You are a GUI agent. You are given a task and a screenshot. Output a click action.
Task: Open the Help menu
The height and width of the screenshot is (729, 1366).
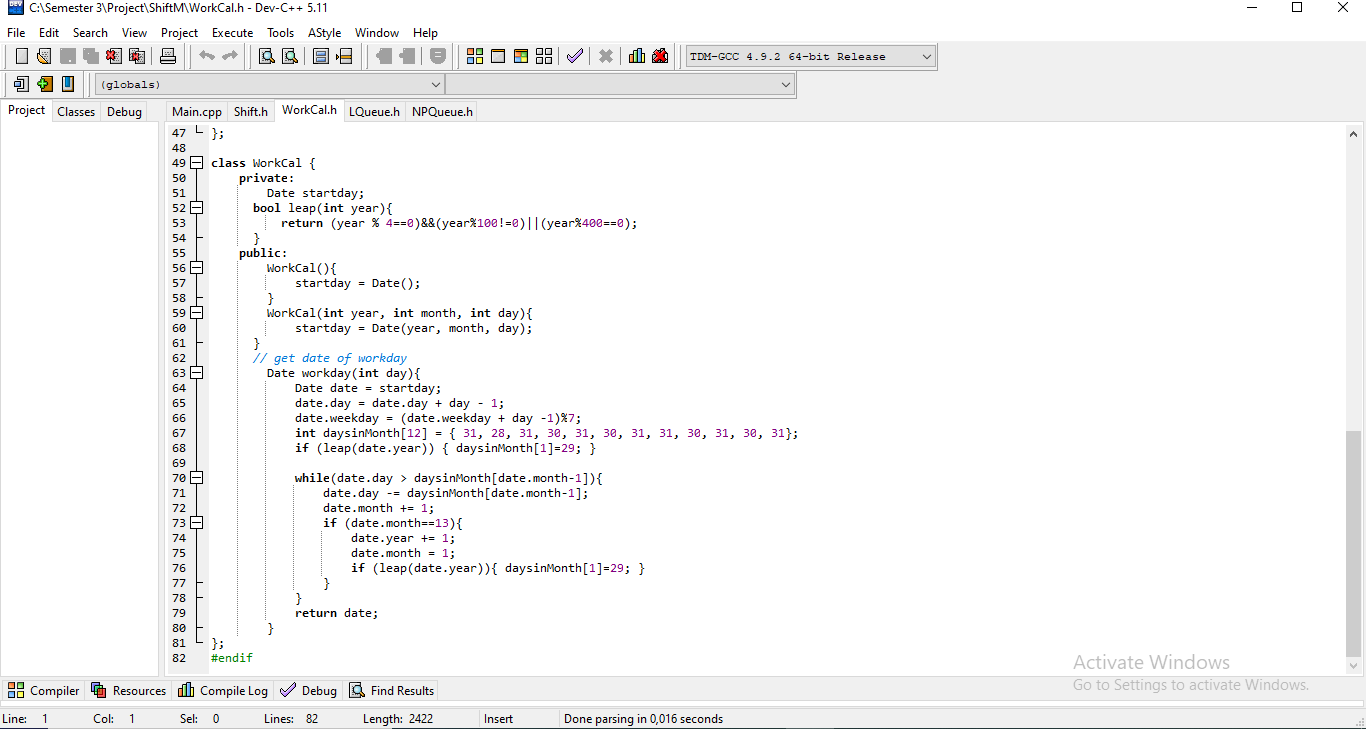(x=426, y=33)
